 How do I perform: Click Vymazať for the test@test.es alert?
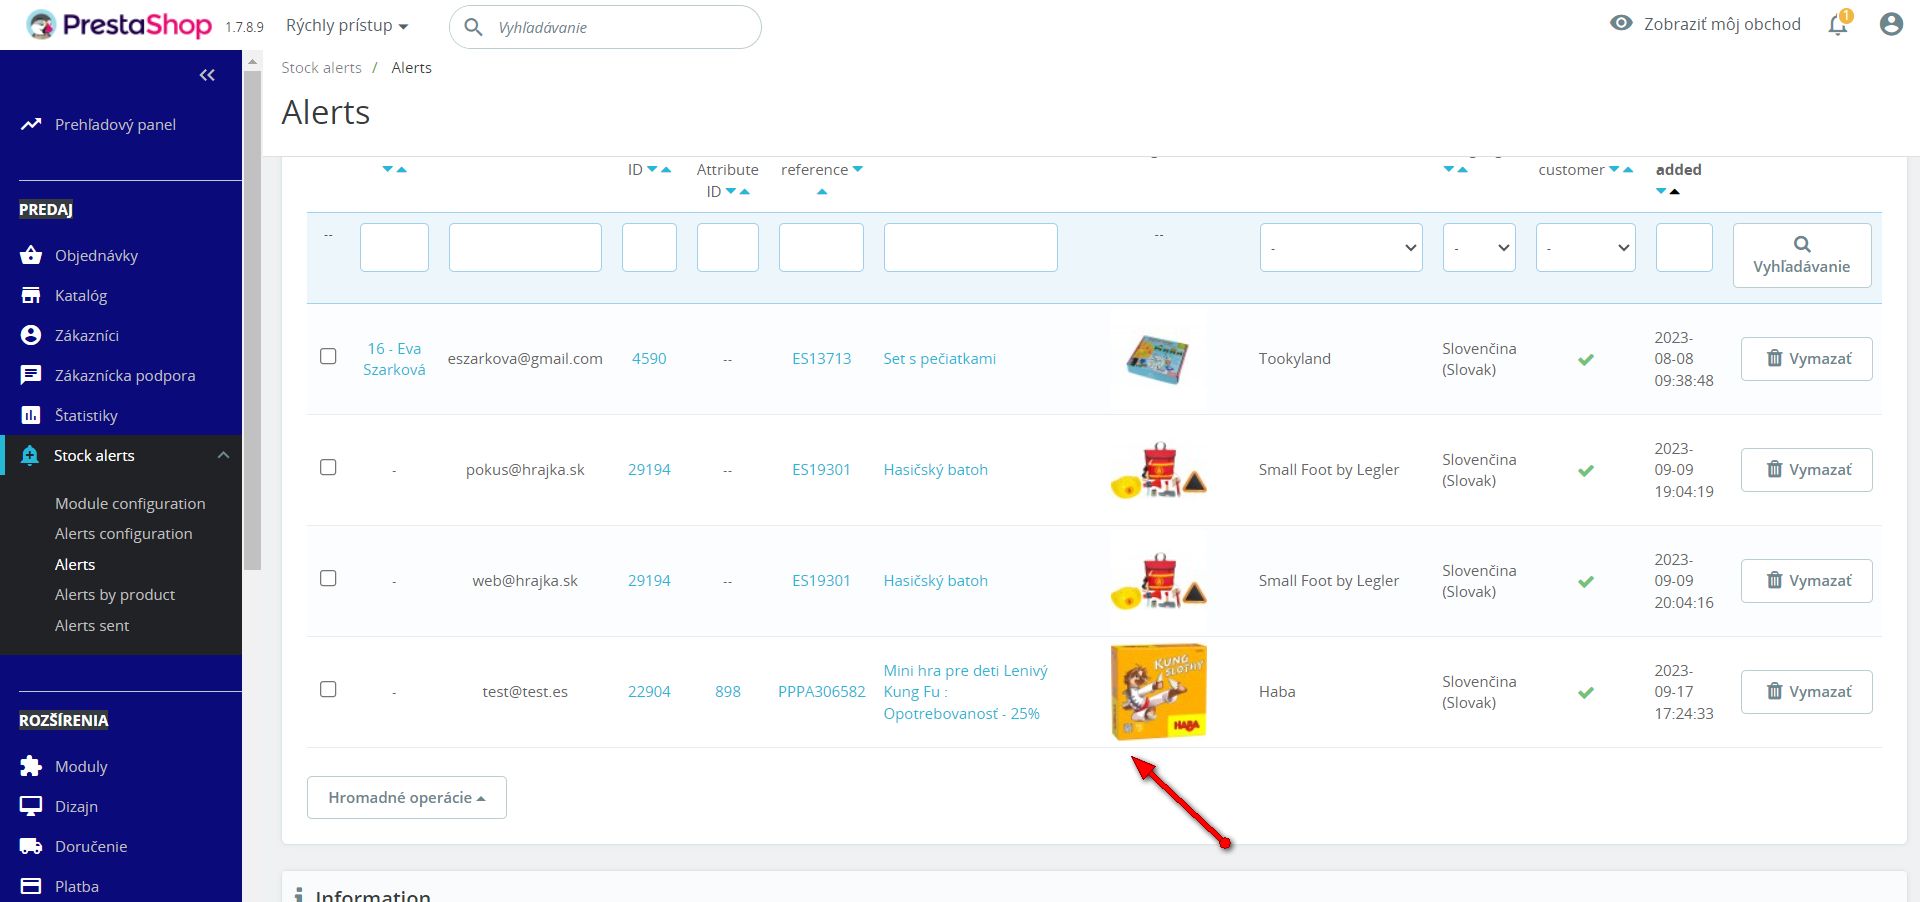(x=1807, y=692)
